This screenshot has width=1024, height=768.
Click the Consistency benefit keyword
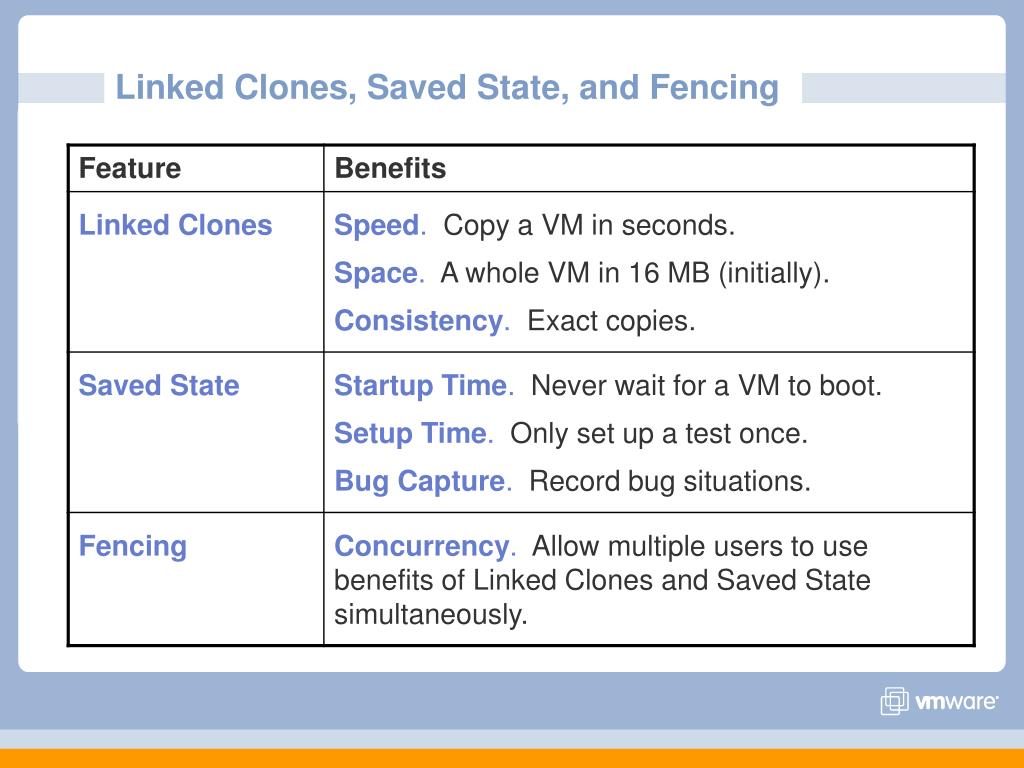419,321
